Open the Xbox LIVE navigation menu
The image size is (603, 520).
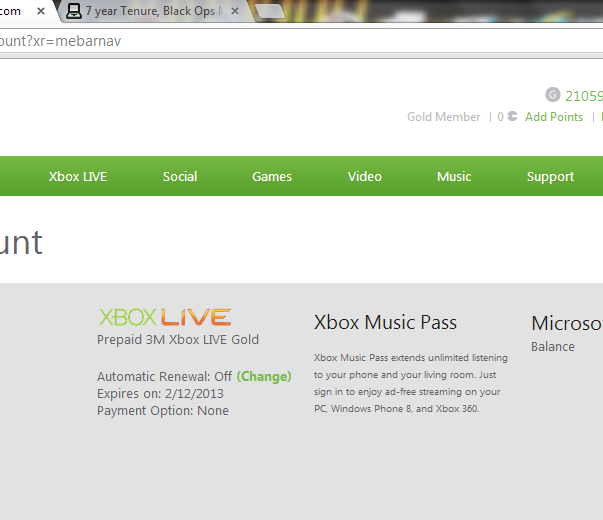[x=78, y=177]
